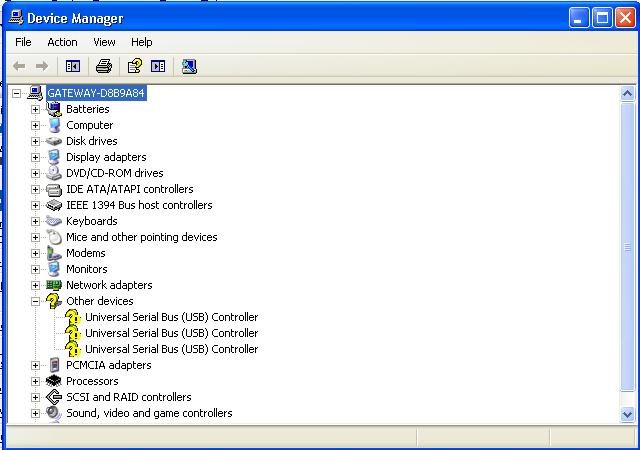Collapse the Other devices node

pyautogui.click(x=36, y=301)
